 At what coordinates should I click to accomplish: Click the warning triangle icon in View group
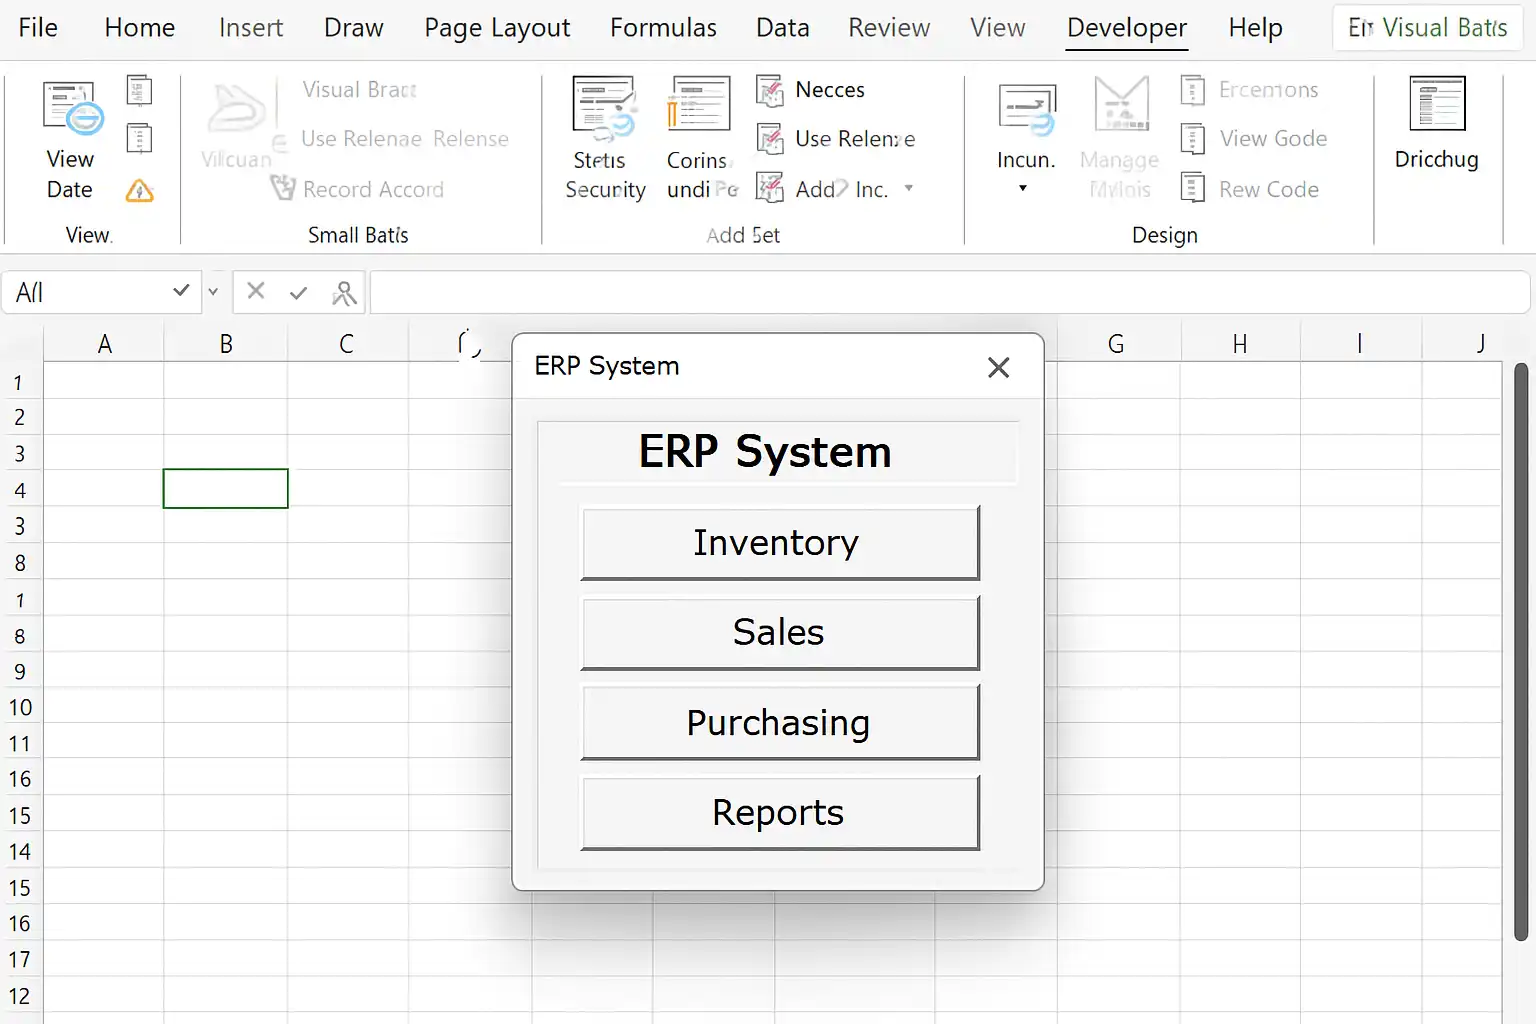[x=139, y=190]
